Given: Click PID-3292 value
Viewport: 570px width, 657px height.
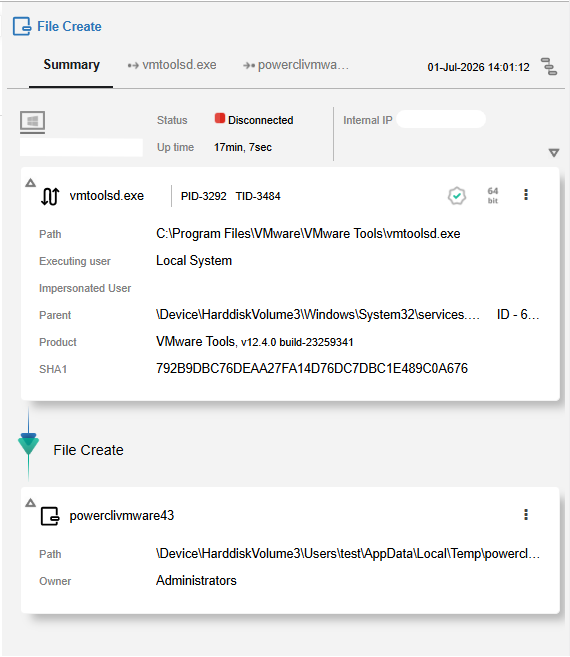Looking at the screenshot, I should coord(203,196).
